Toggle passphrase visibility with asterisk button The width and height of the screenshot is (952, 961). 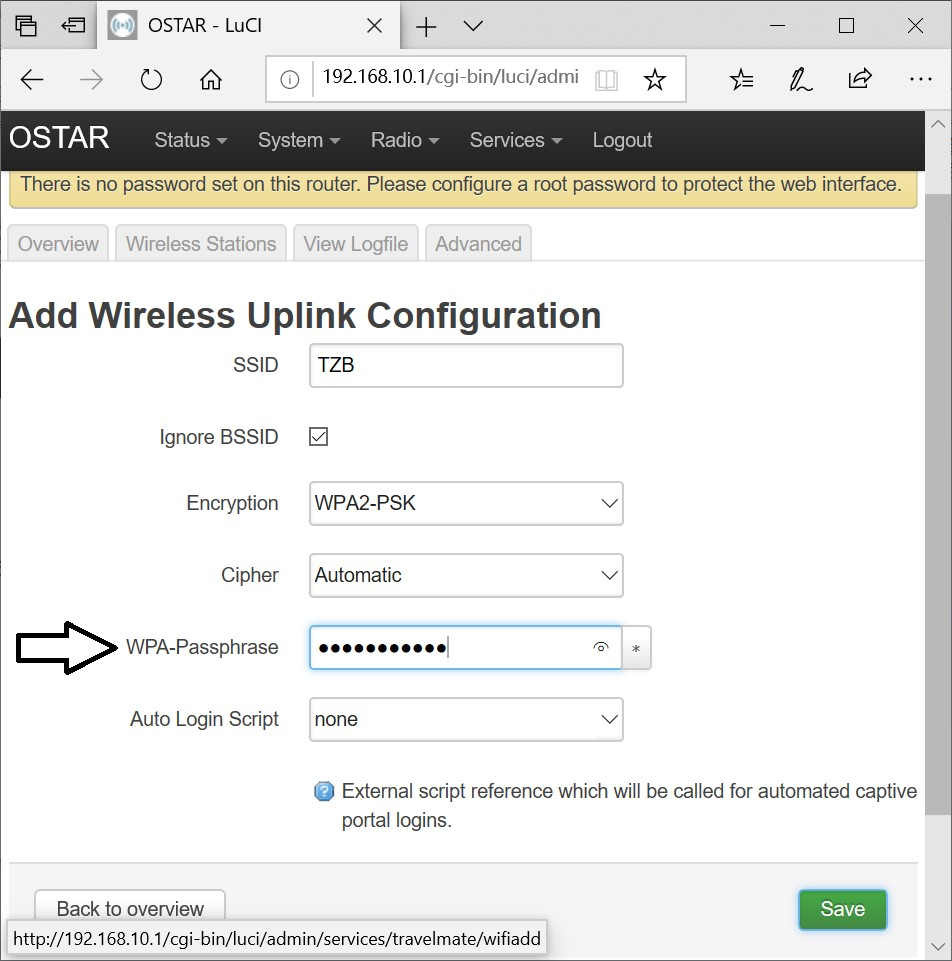pos(637,648)
